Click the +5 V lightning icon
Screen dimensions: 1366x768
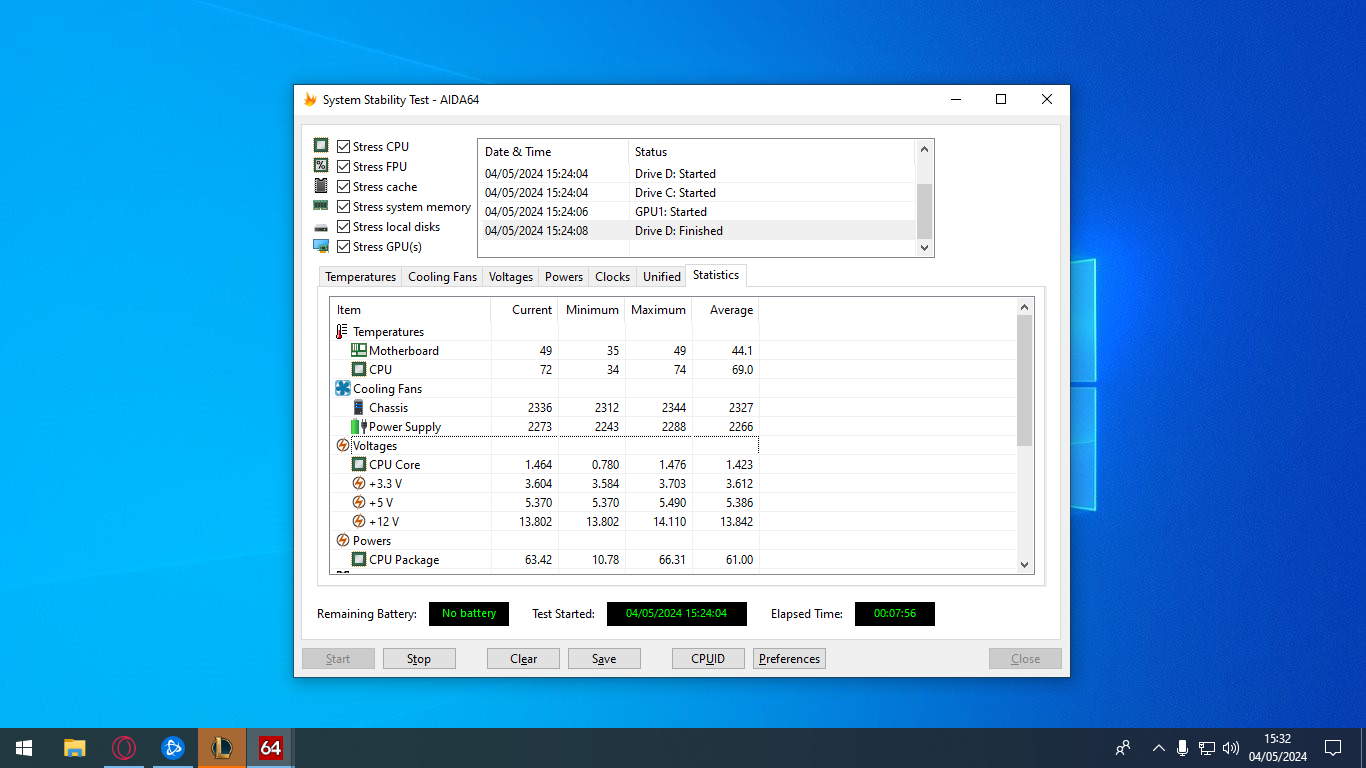pyautogui.click(x=359, y=502)
